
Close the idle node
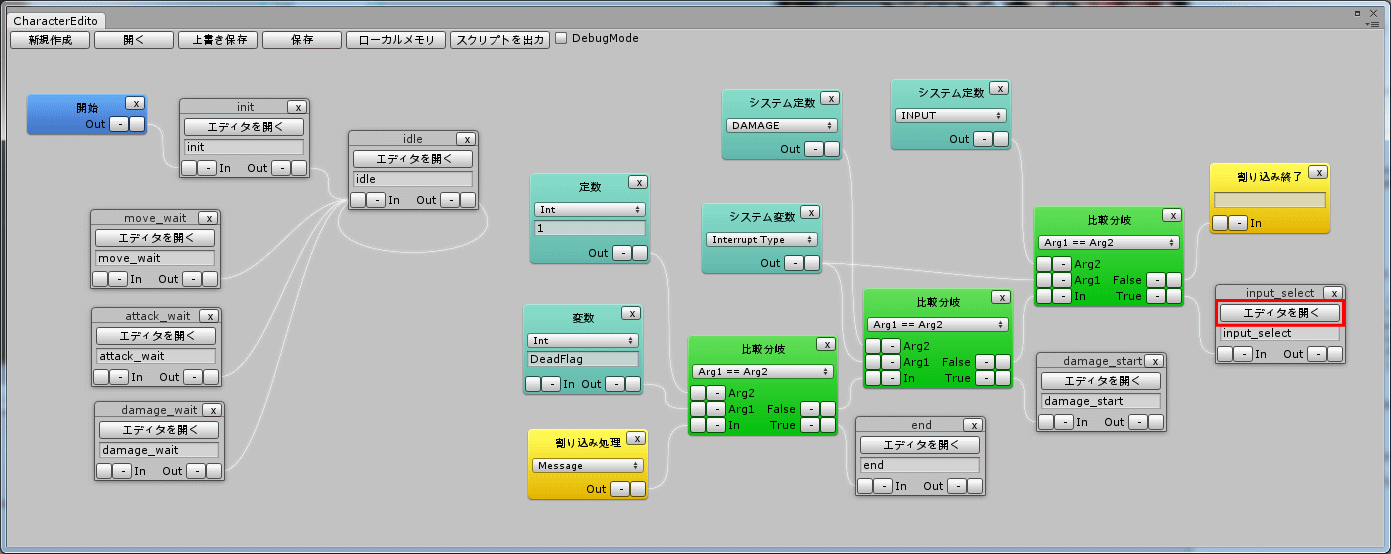pyautogui.click(x=466, y=139)
